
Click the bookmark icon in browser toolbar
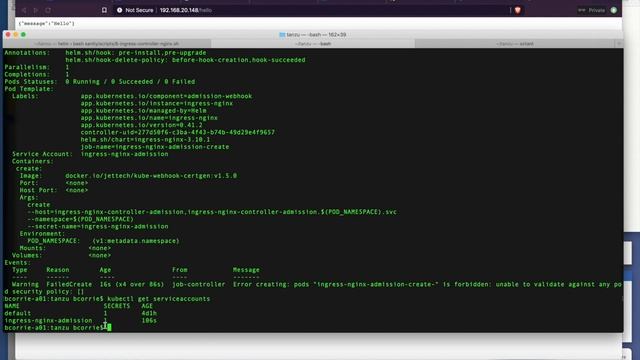(x=104, y=10)
